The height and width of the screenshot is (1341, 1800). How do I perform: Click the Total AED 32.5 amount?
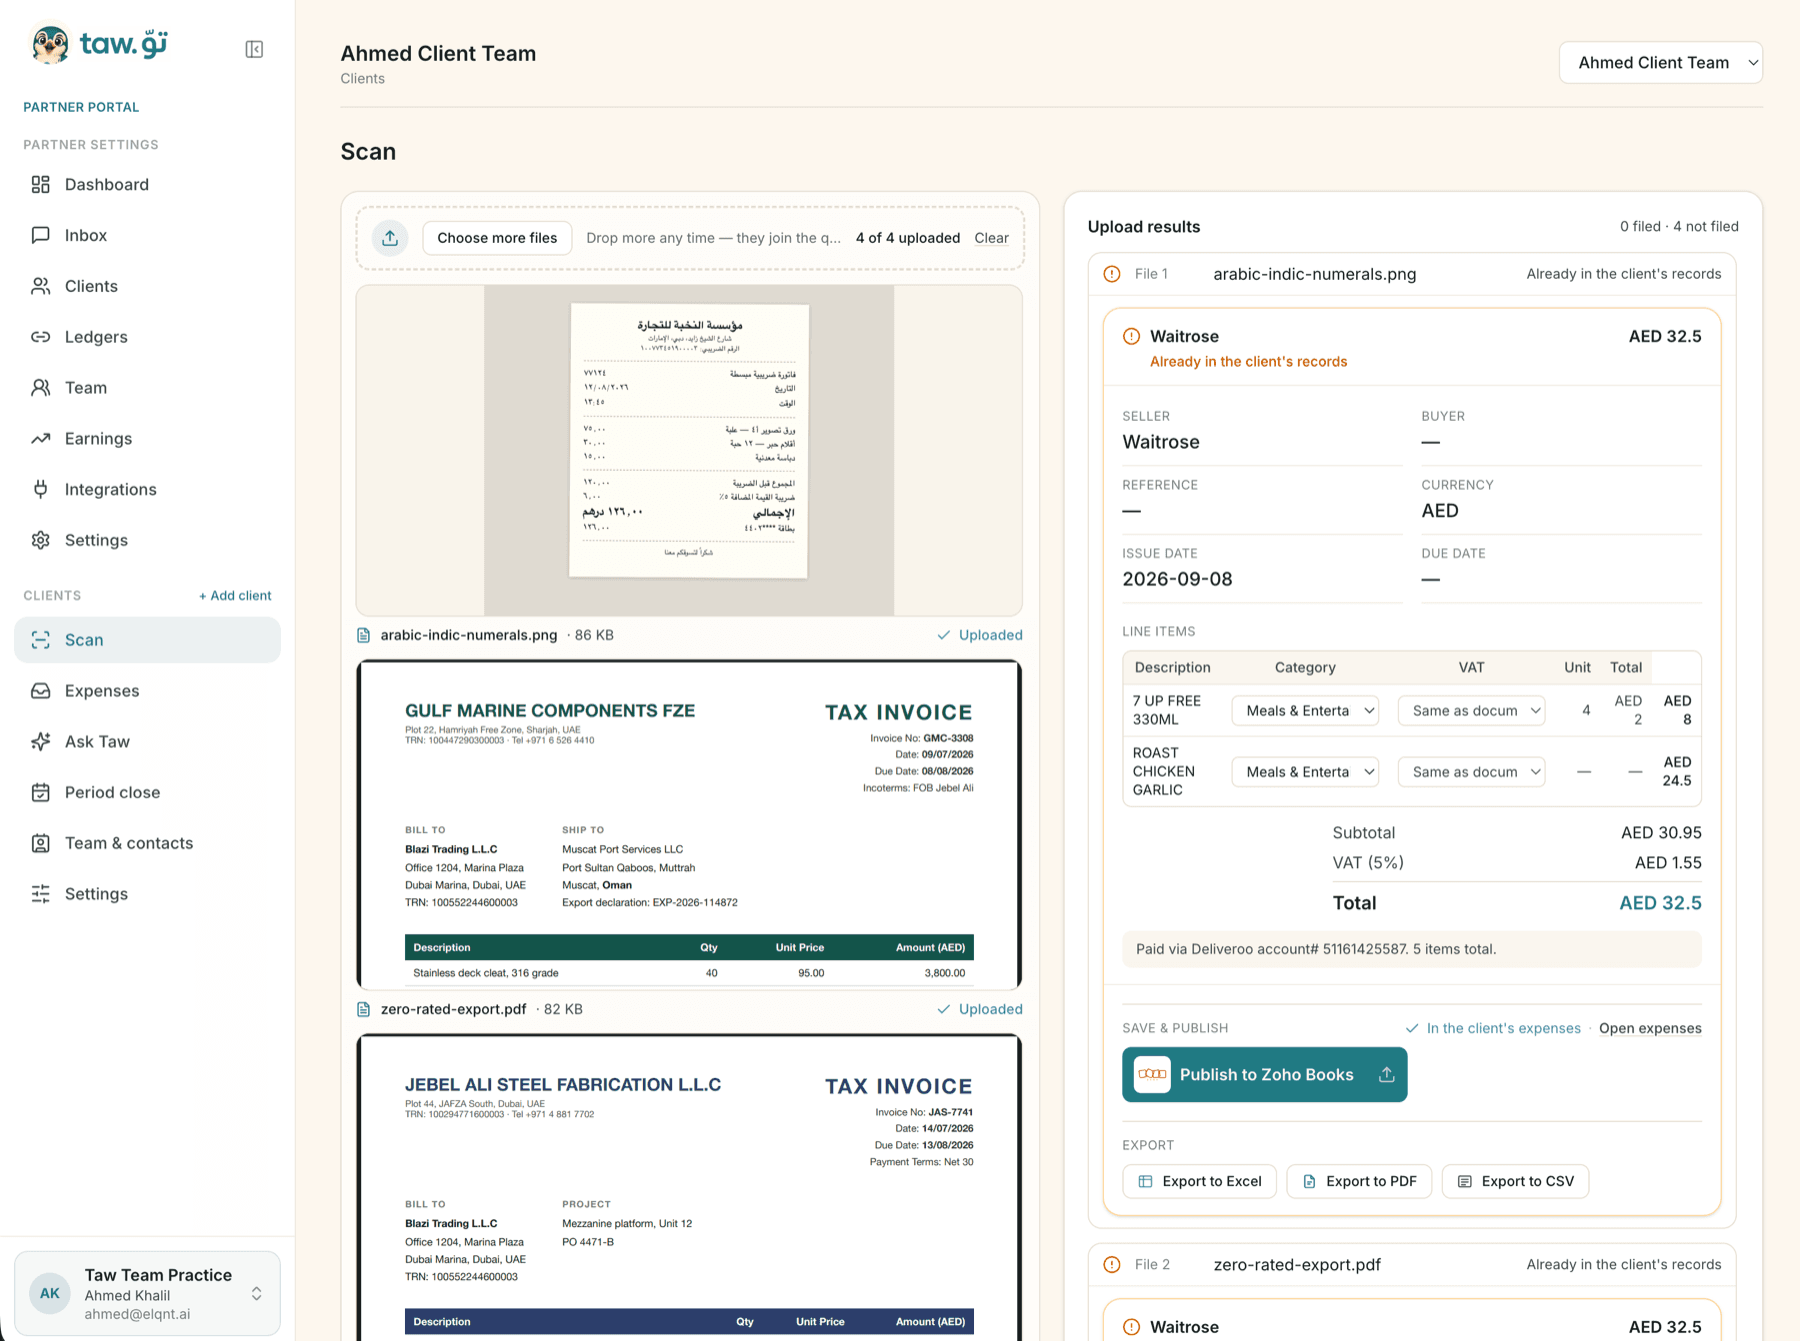(1660, 903)
